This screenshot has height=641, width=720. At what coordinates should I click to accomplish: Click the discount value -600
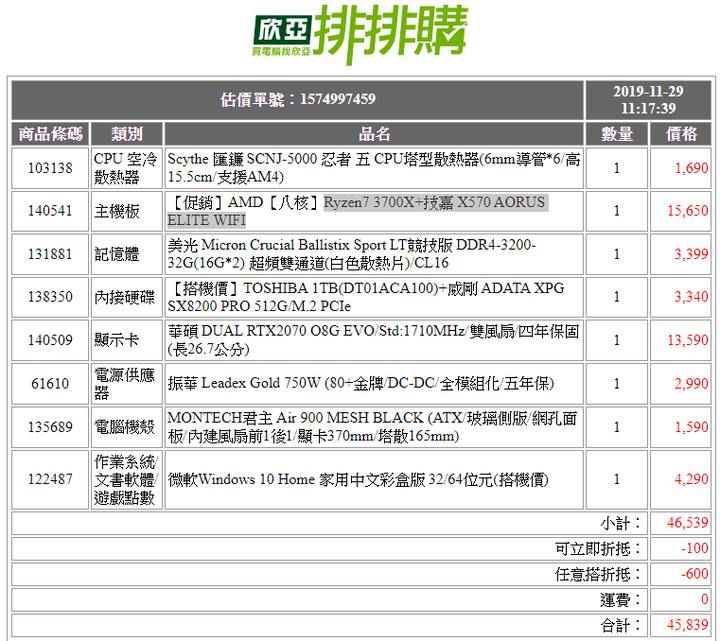(x=695, y=574)
